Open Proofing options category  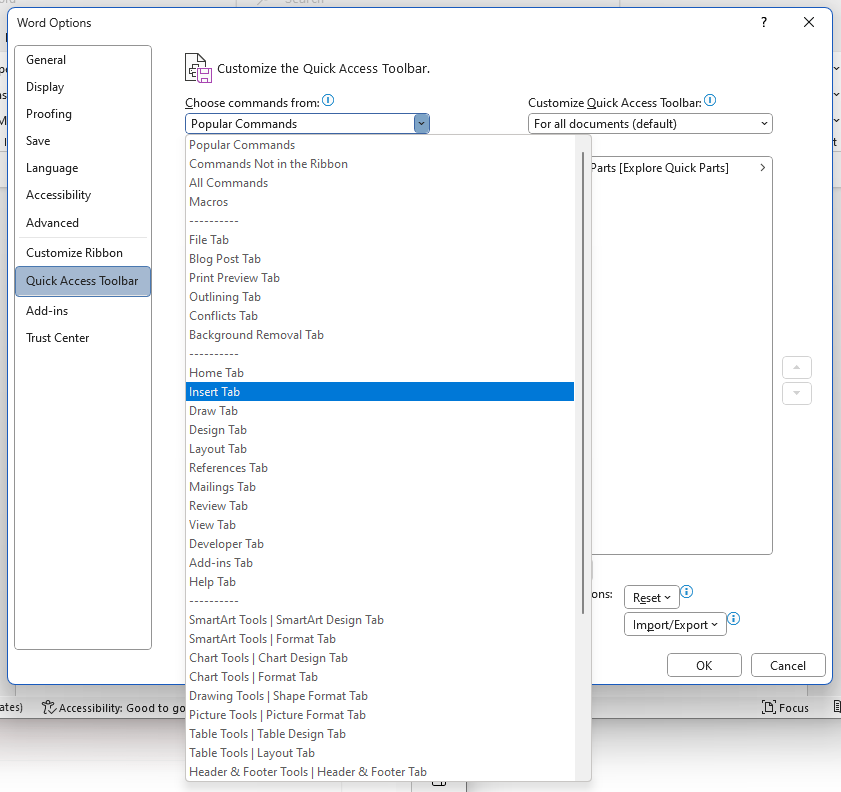[x=83, y=114]
